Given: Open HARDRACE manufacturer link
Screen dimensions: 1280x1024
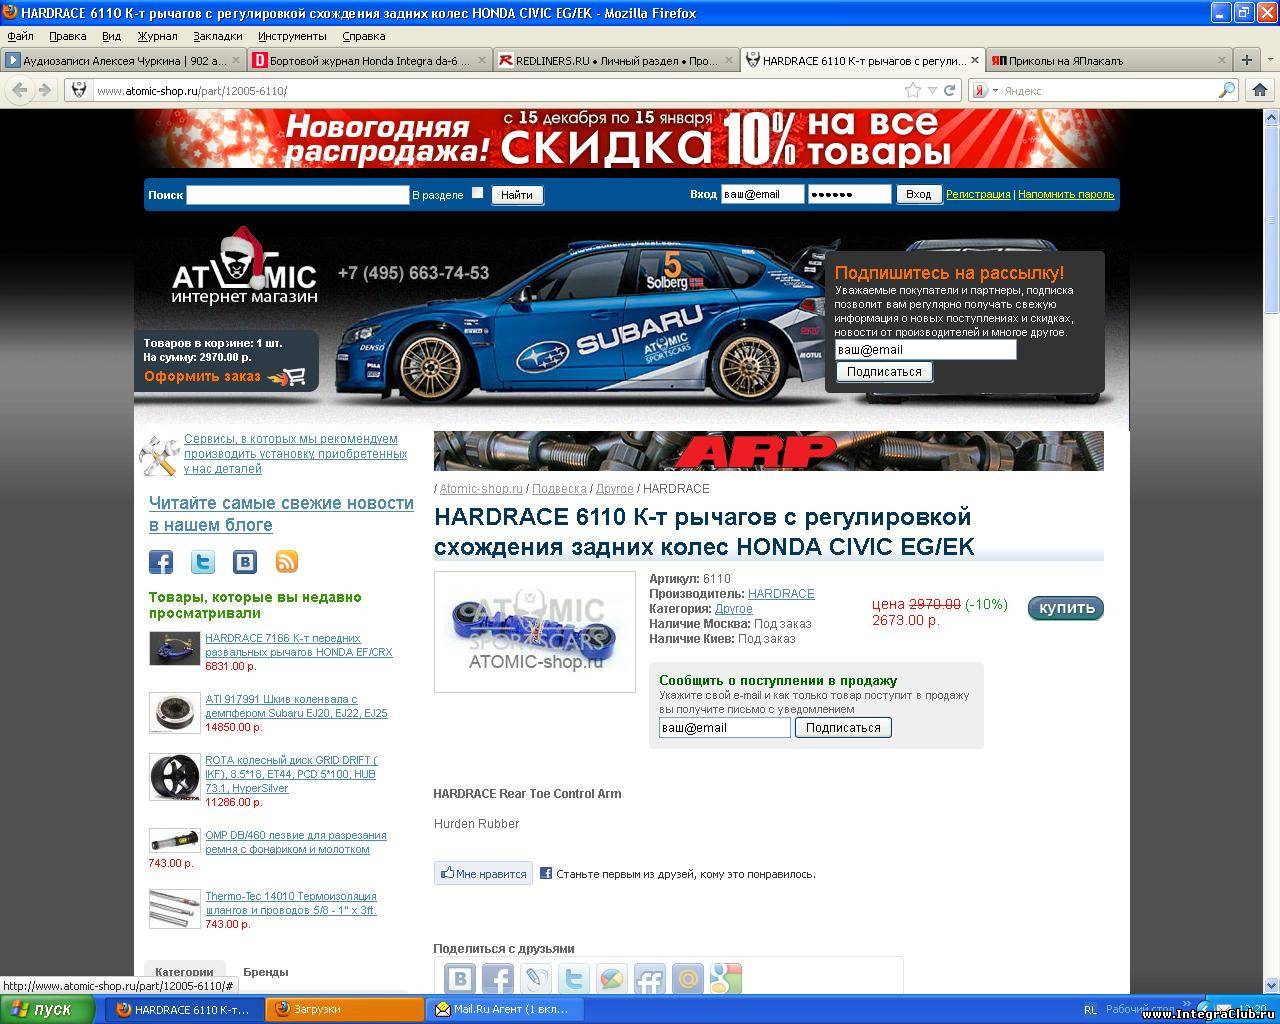Looking at the screenshot, I should [781, 594].
